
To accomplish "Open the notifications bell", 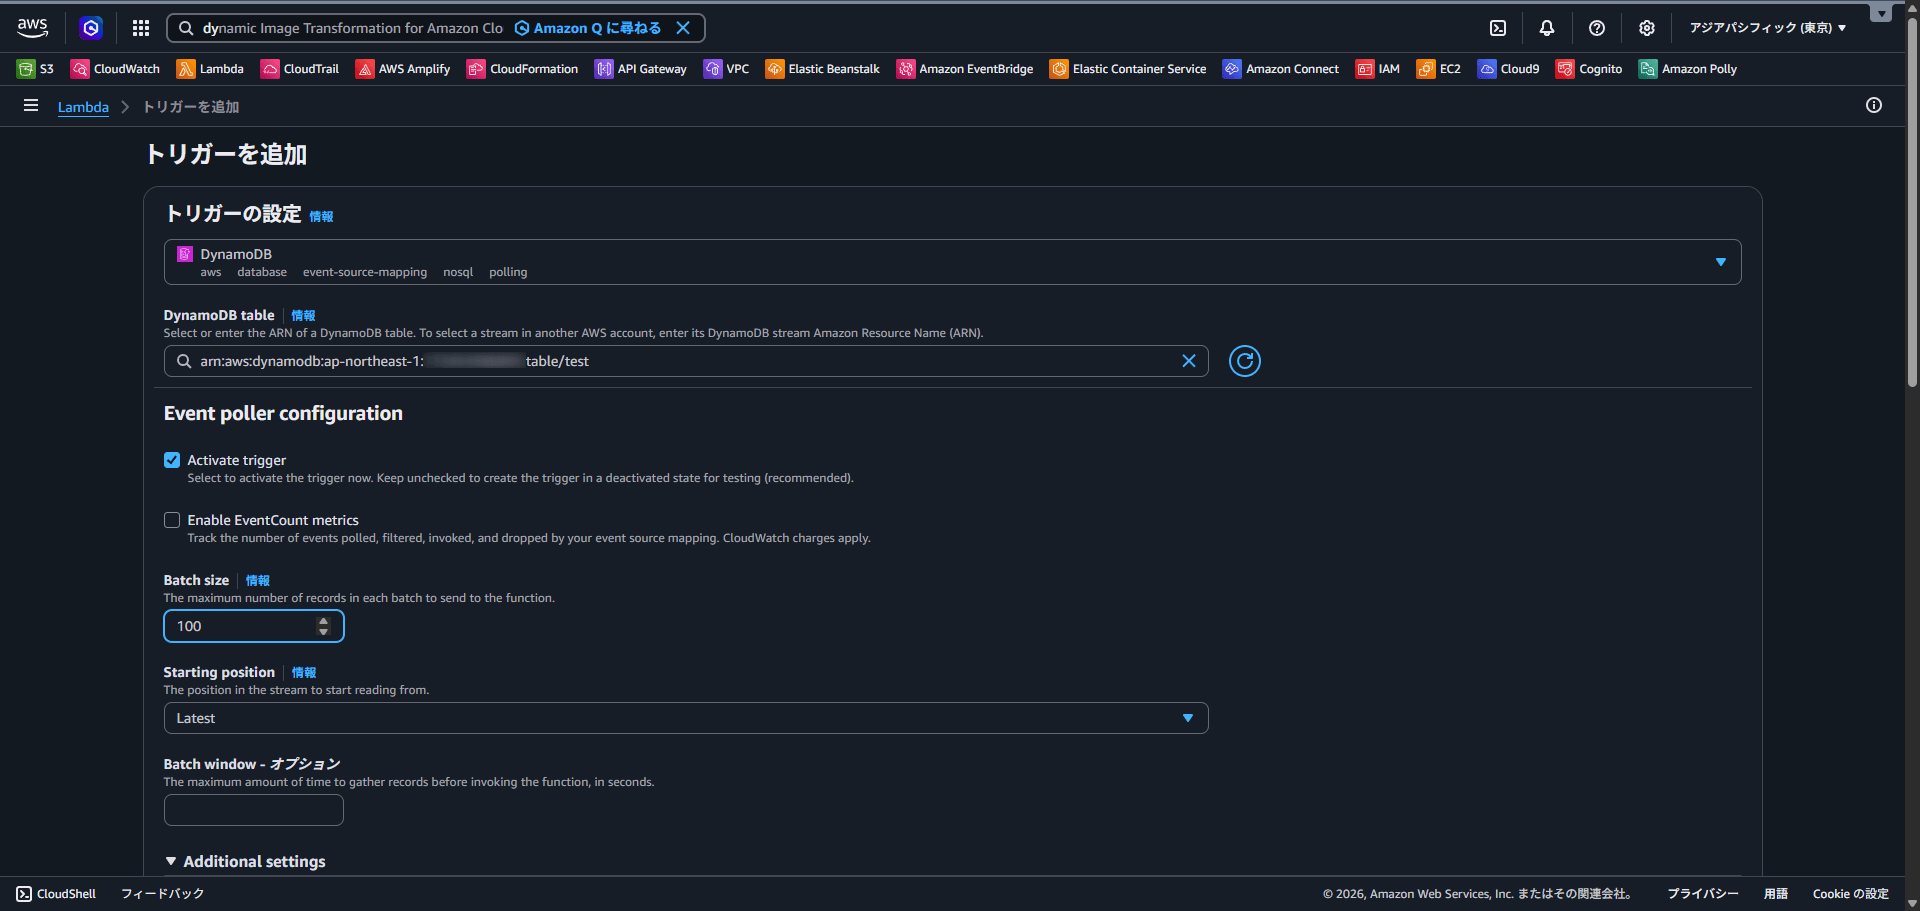I will tap(1546, 28).
